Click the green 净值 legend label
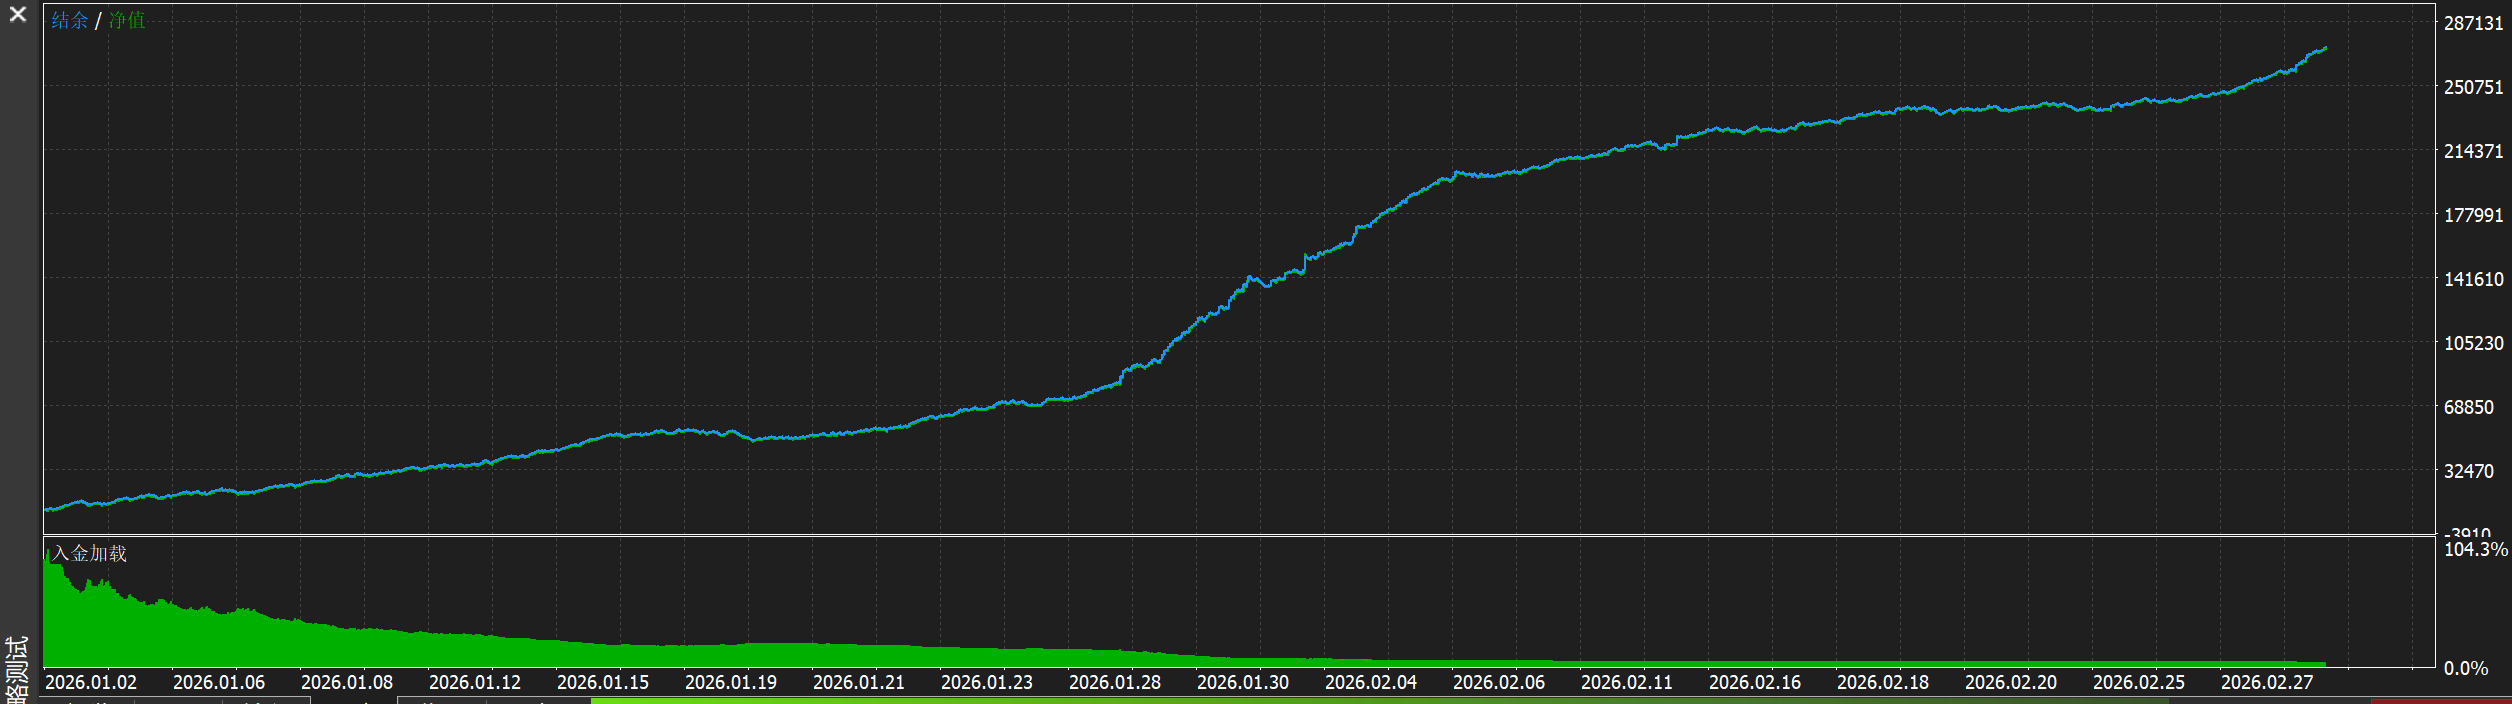The image size is (2512, 704). pyautogui.click(x=127, y=20)
